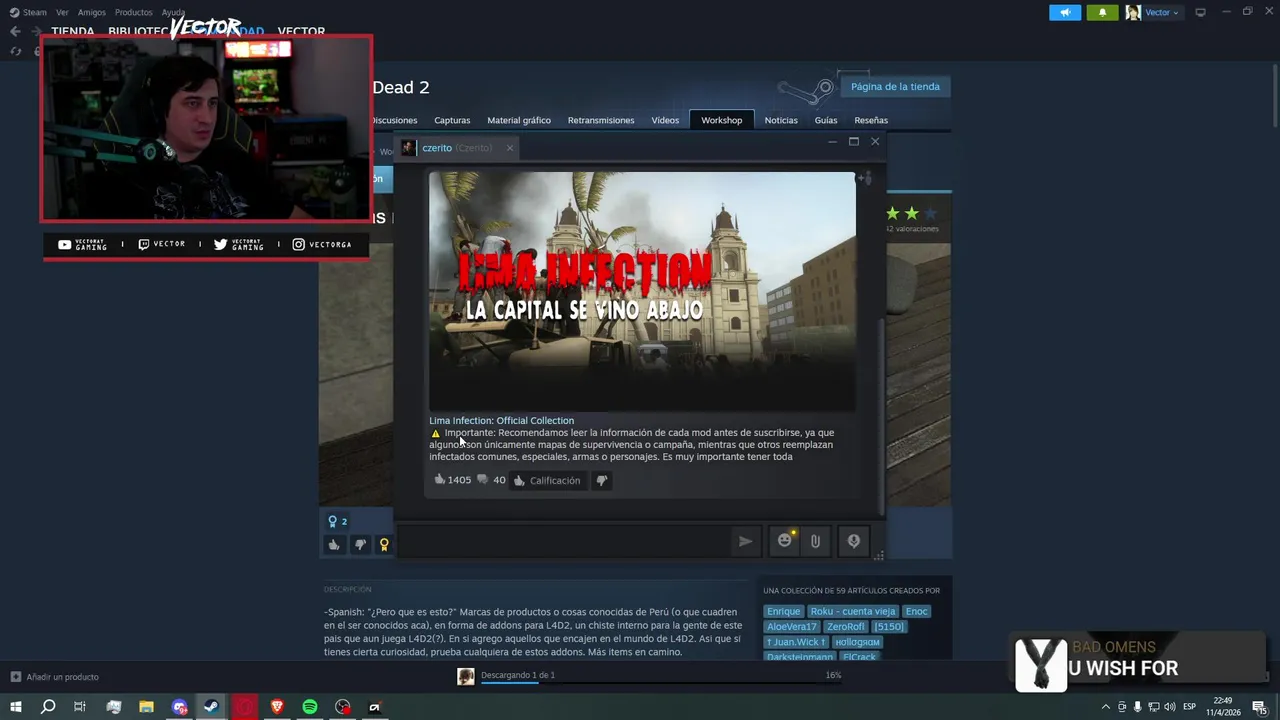
Task: Click the chat window scrollbar
Action: [881, 415]
